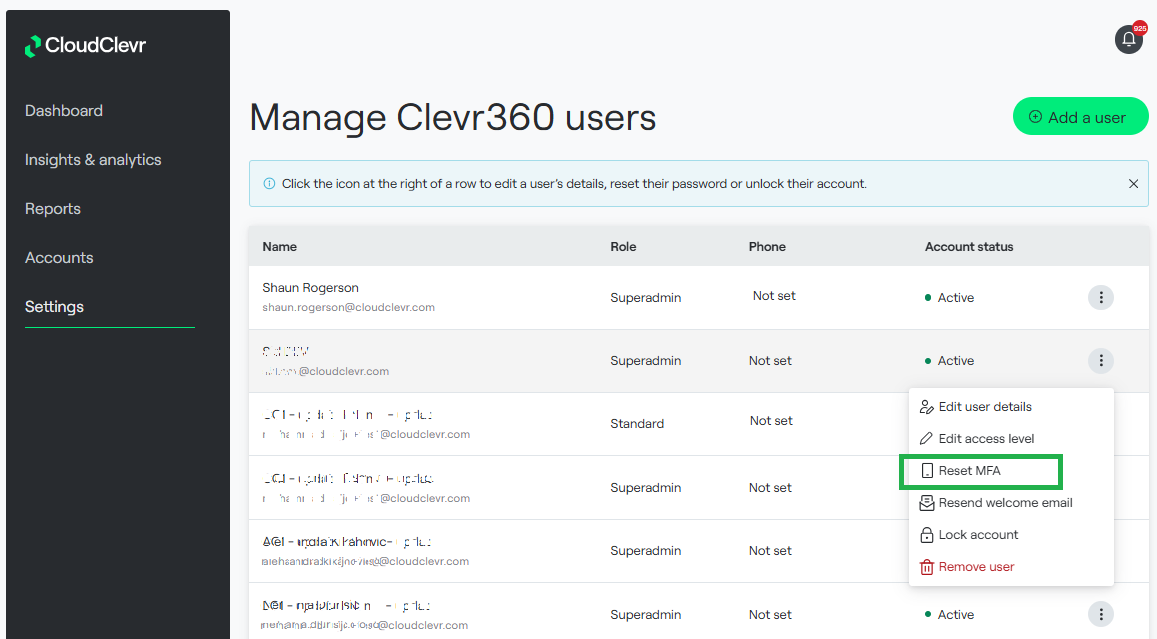1157x639 pixels.
Task: Go to Dashboard in sidebar
Action: coord(64,111)
